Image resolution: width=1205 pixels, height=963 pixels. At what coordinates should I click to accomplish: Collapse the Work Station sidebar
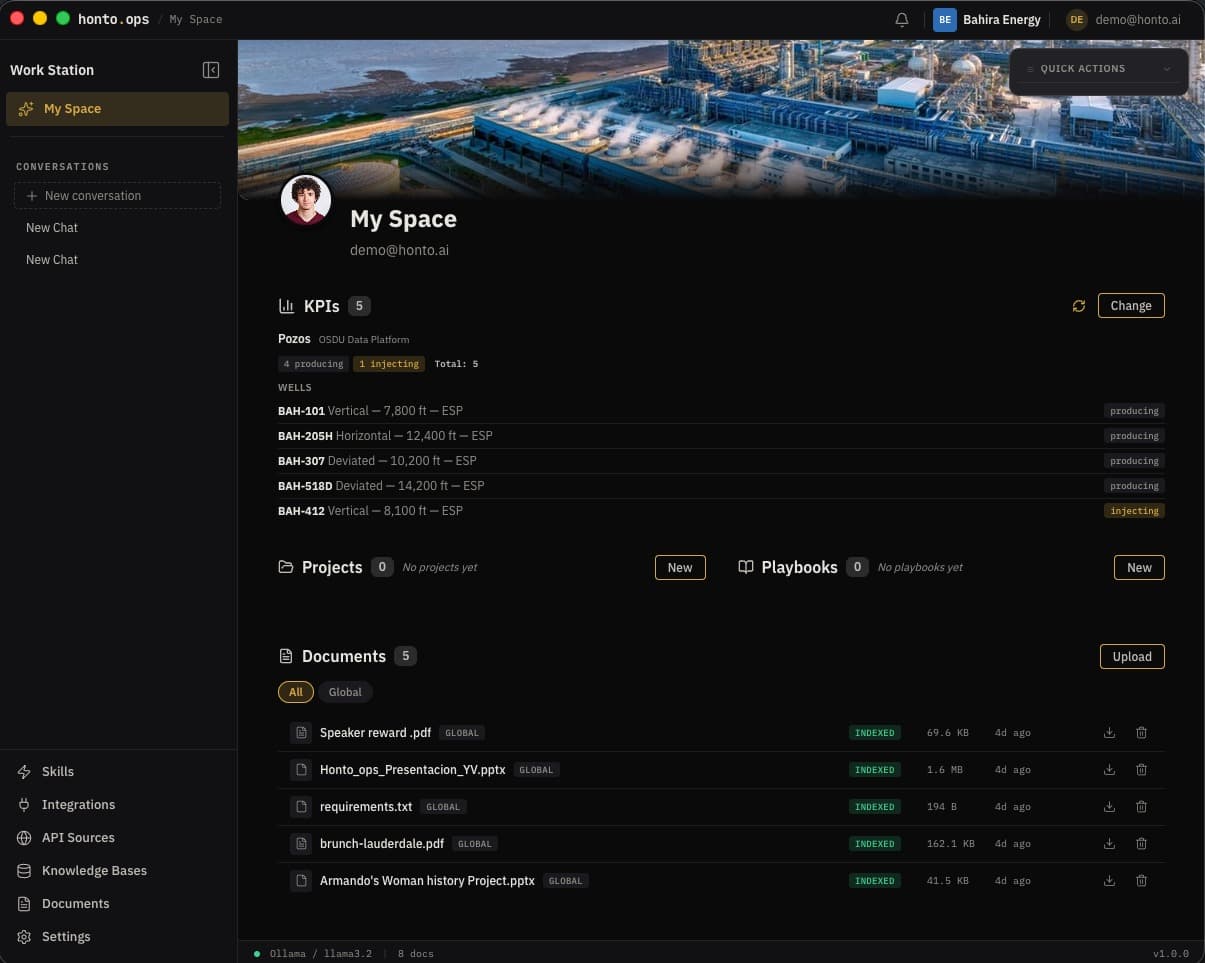click(211, 69)
